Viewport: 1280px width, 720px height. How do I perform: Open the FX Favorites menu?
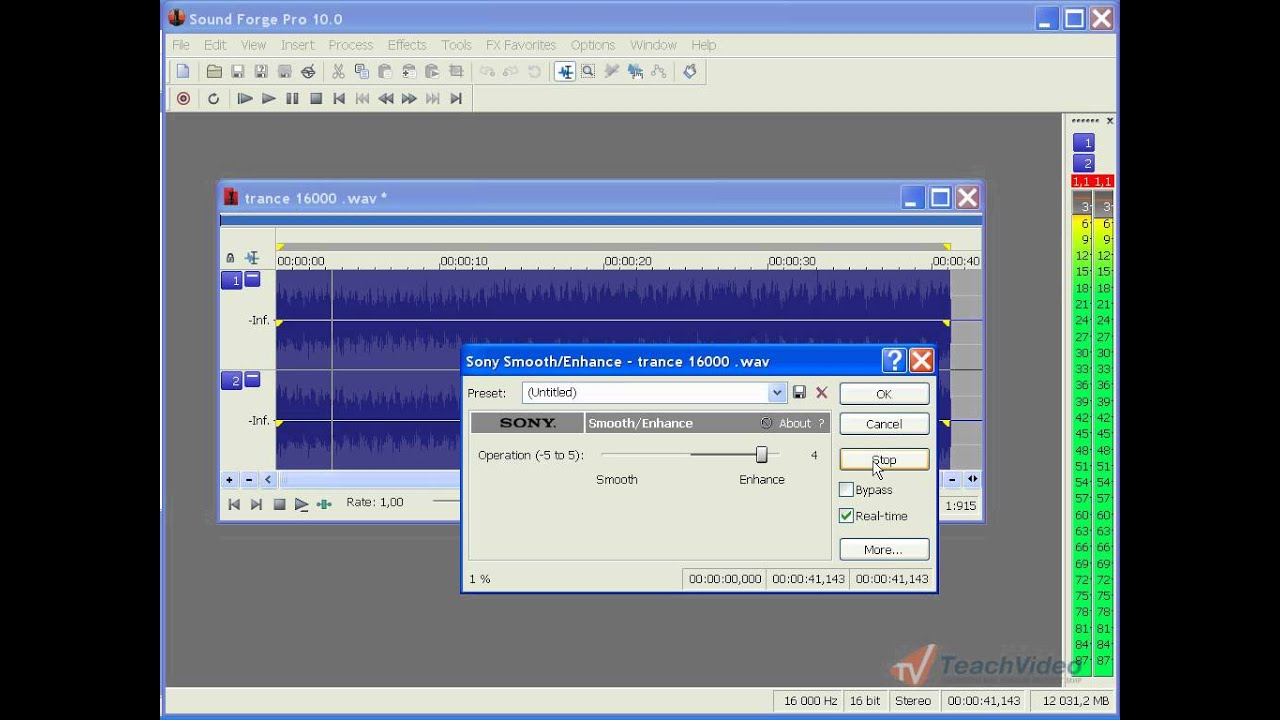(521, 45)
